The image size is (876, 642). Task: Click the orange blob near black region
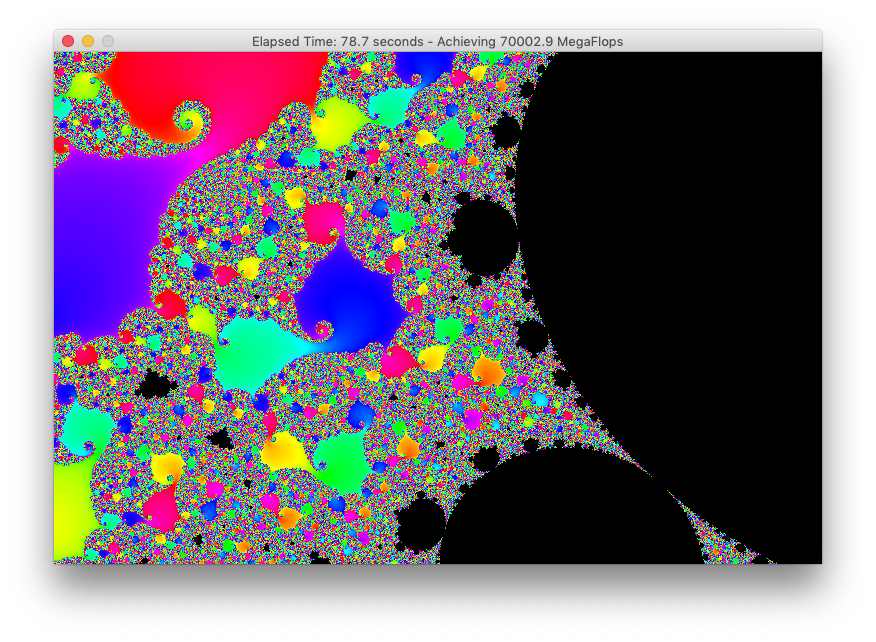[x=487, y=372]
